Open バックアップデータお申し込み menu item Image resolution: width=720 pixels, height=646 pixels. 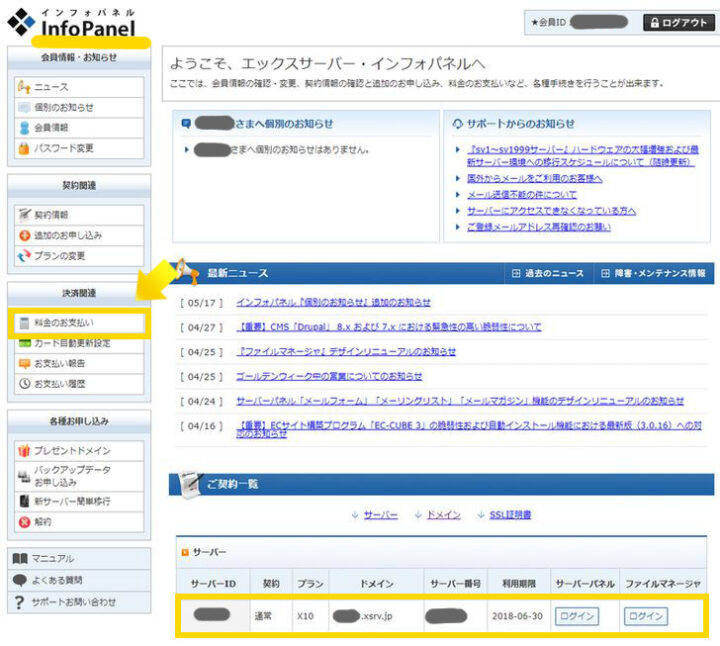click(79, 476)
